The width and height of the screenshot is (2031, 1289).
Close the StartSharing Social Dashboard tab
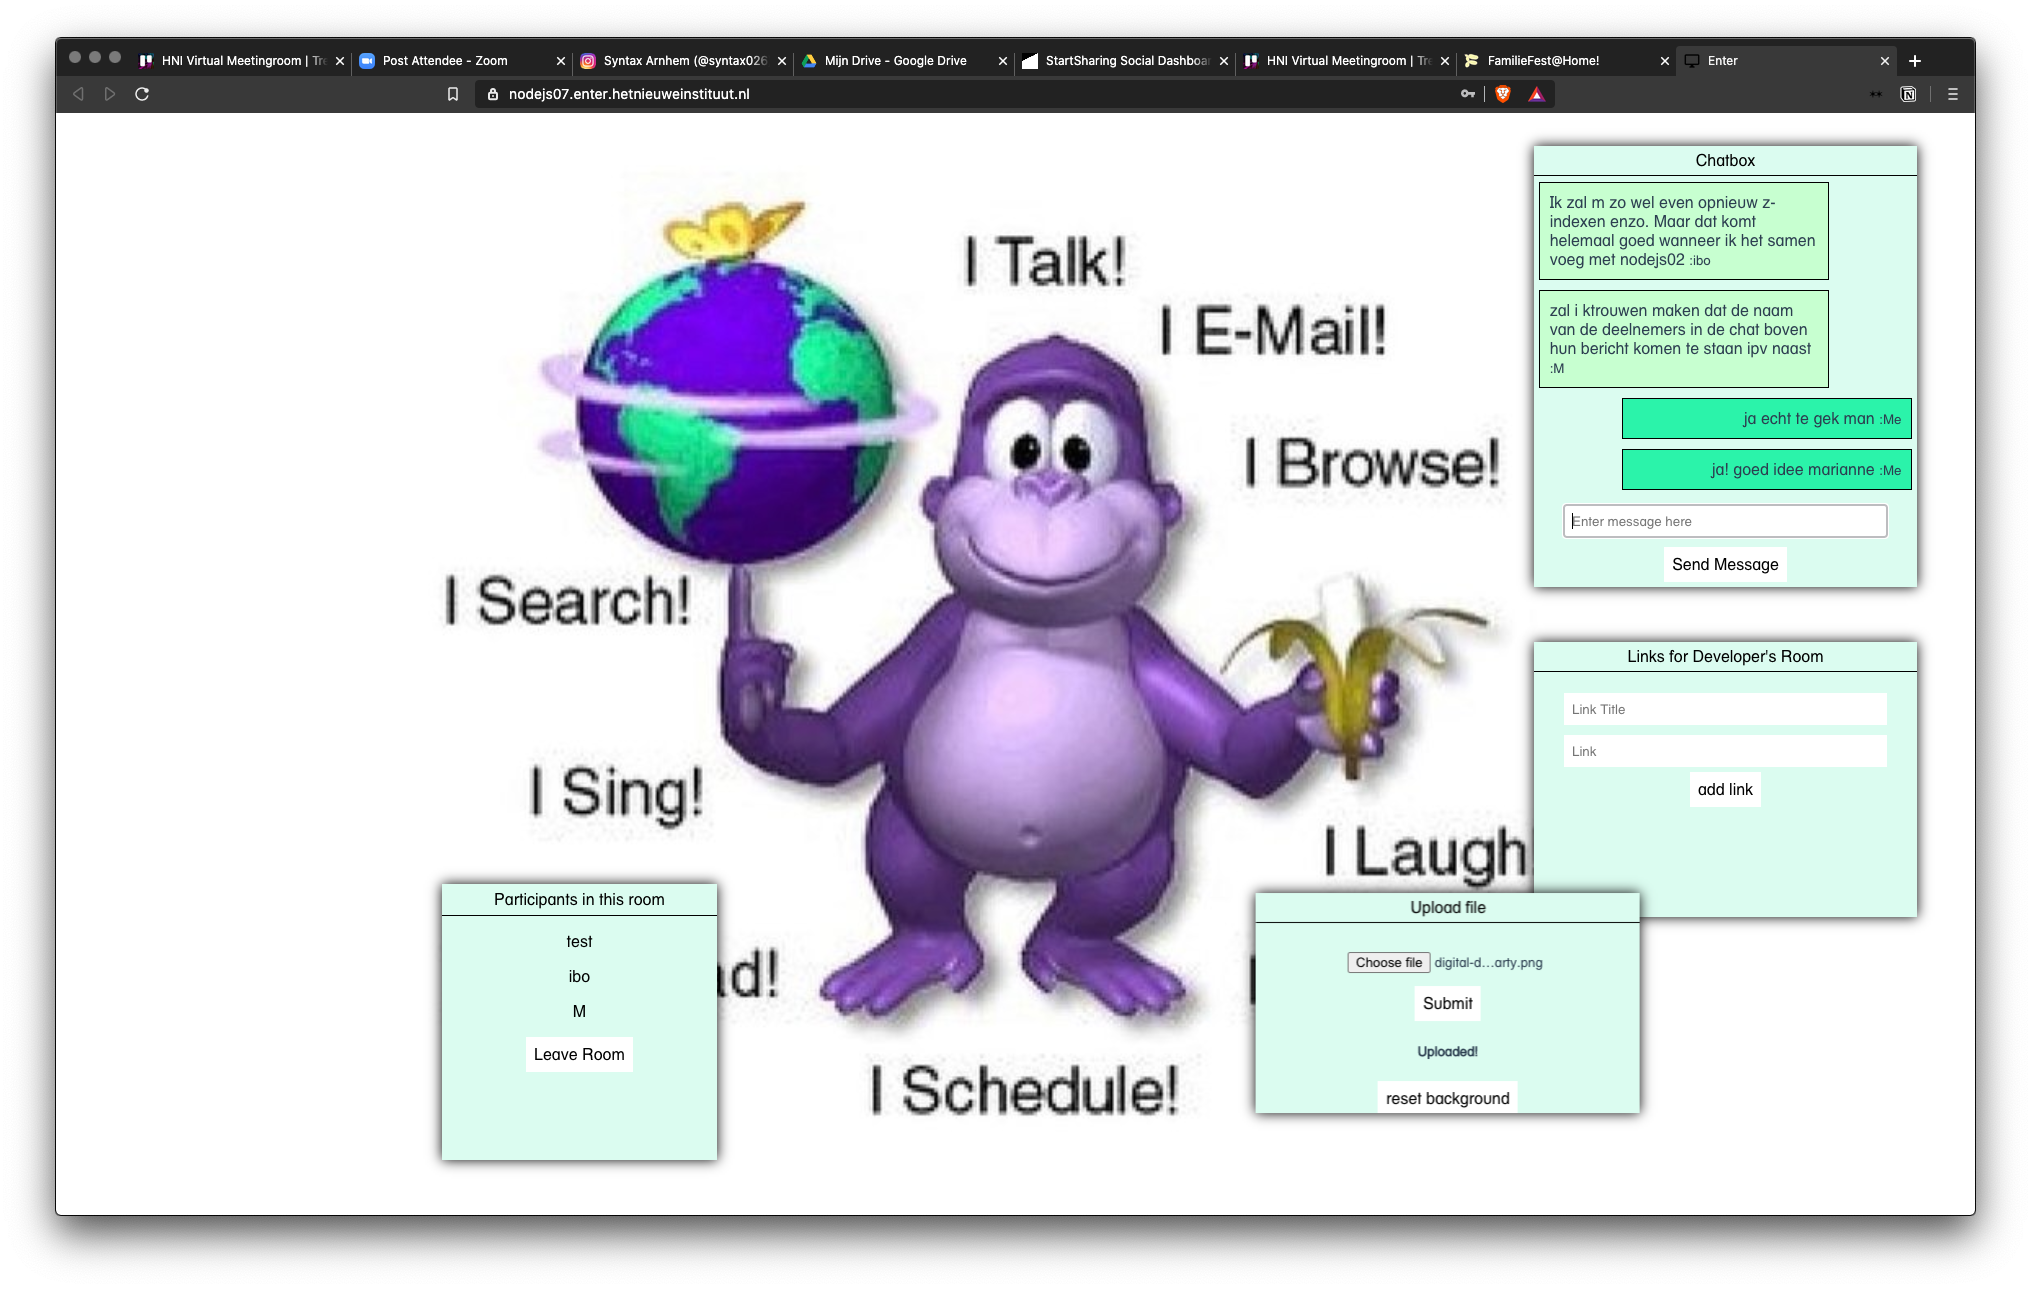[x=1224, y=61]
